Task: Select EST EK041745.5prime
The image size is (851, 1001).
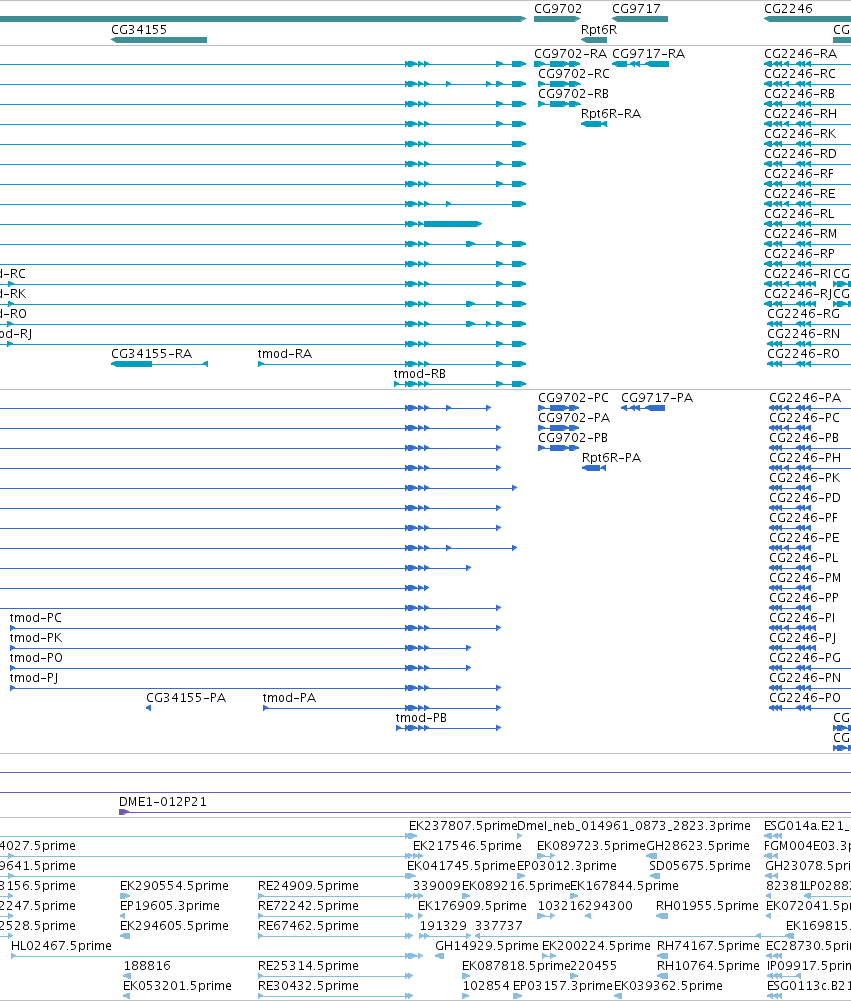Action: (461, 866)
